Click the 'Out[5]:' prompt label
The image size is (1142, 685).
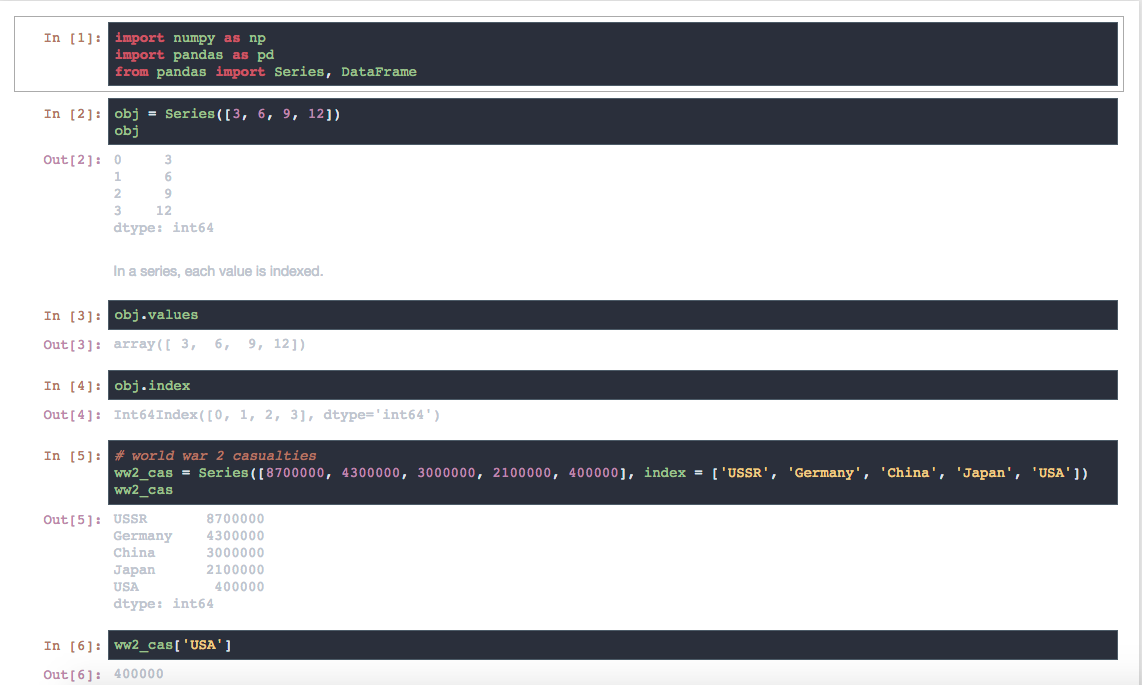(x=72, y=520)
